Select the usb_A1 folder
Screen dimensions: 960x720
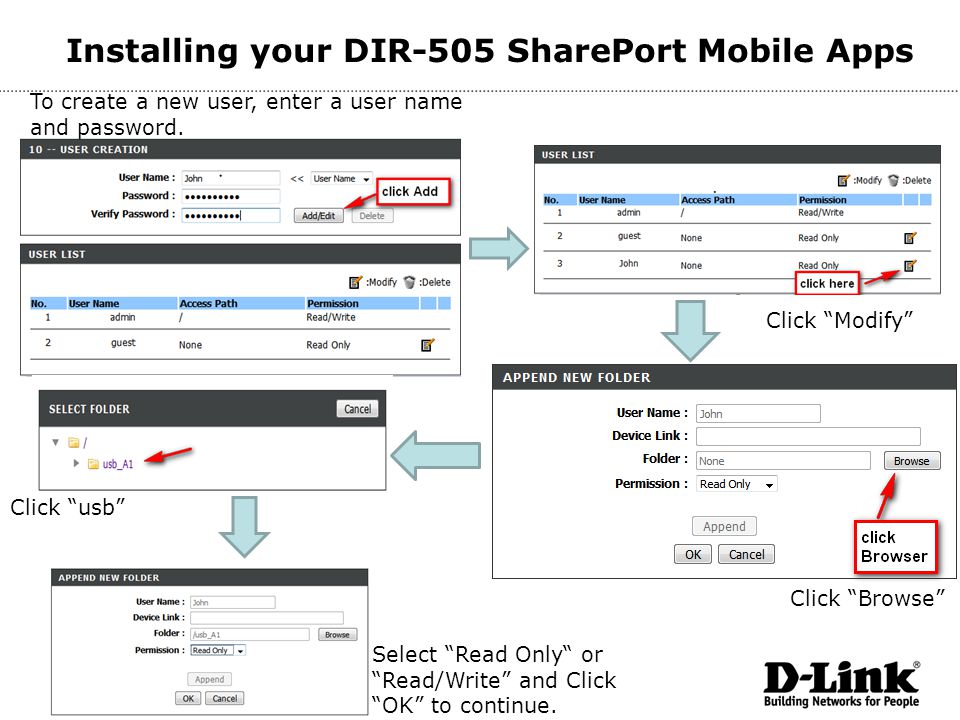[118, 464]
